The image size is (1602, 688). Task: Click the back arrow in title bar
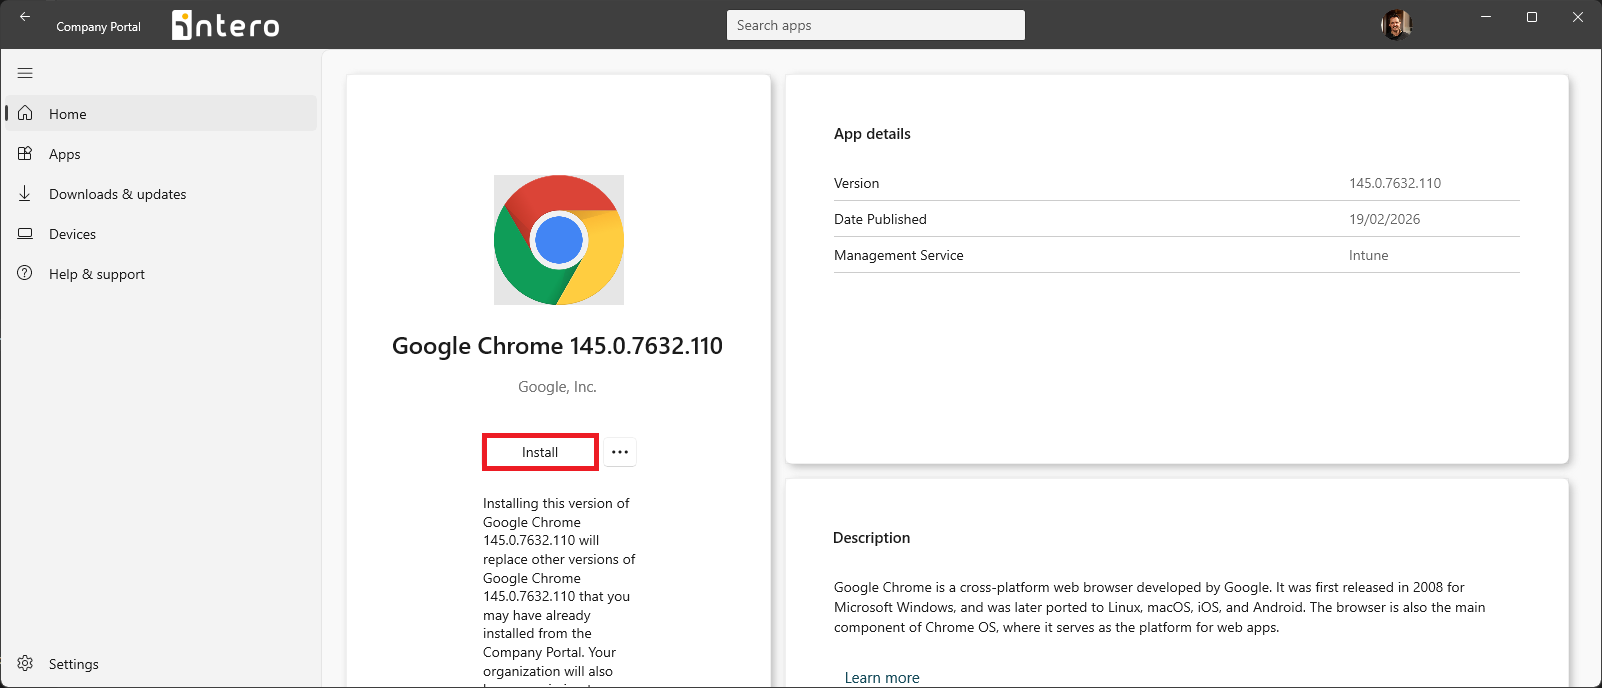tap(25, 17)
